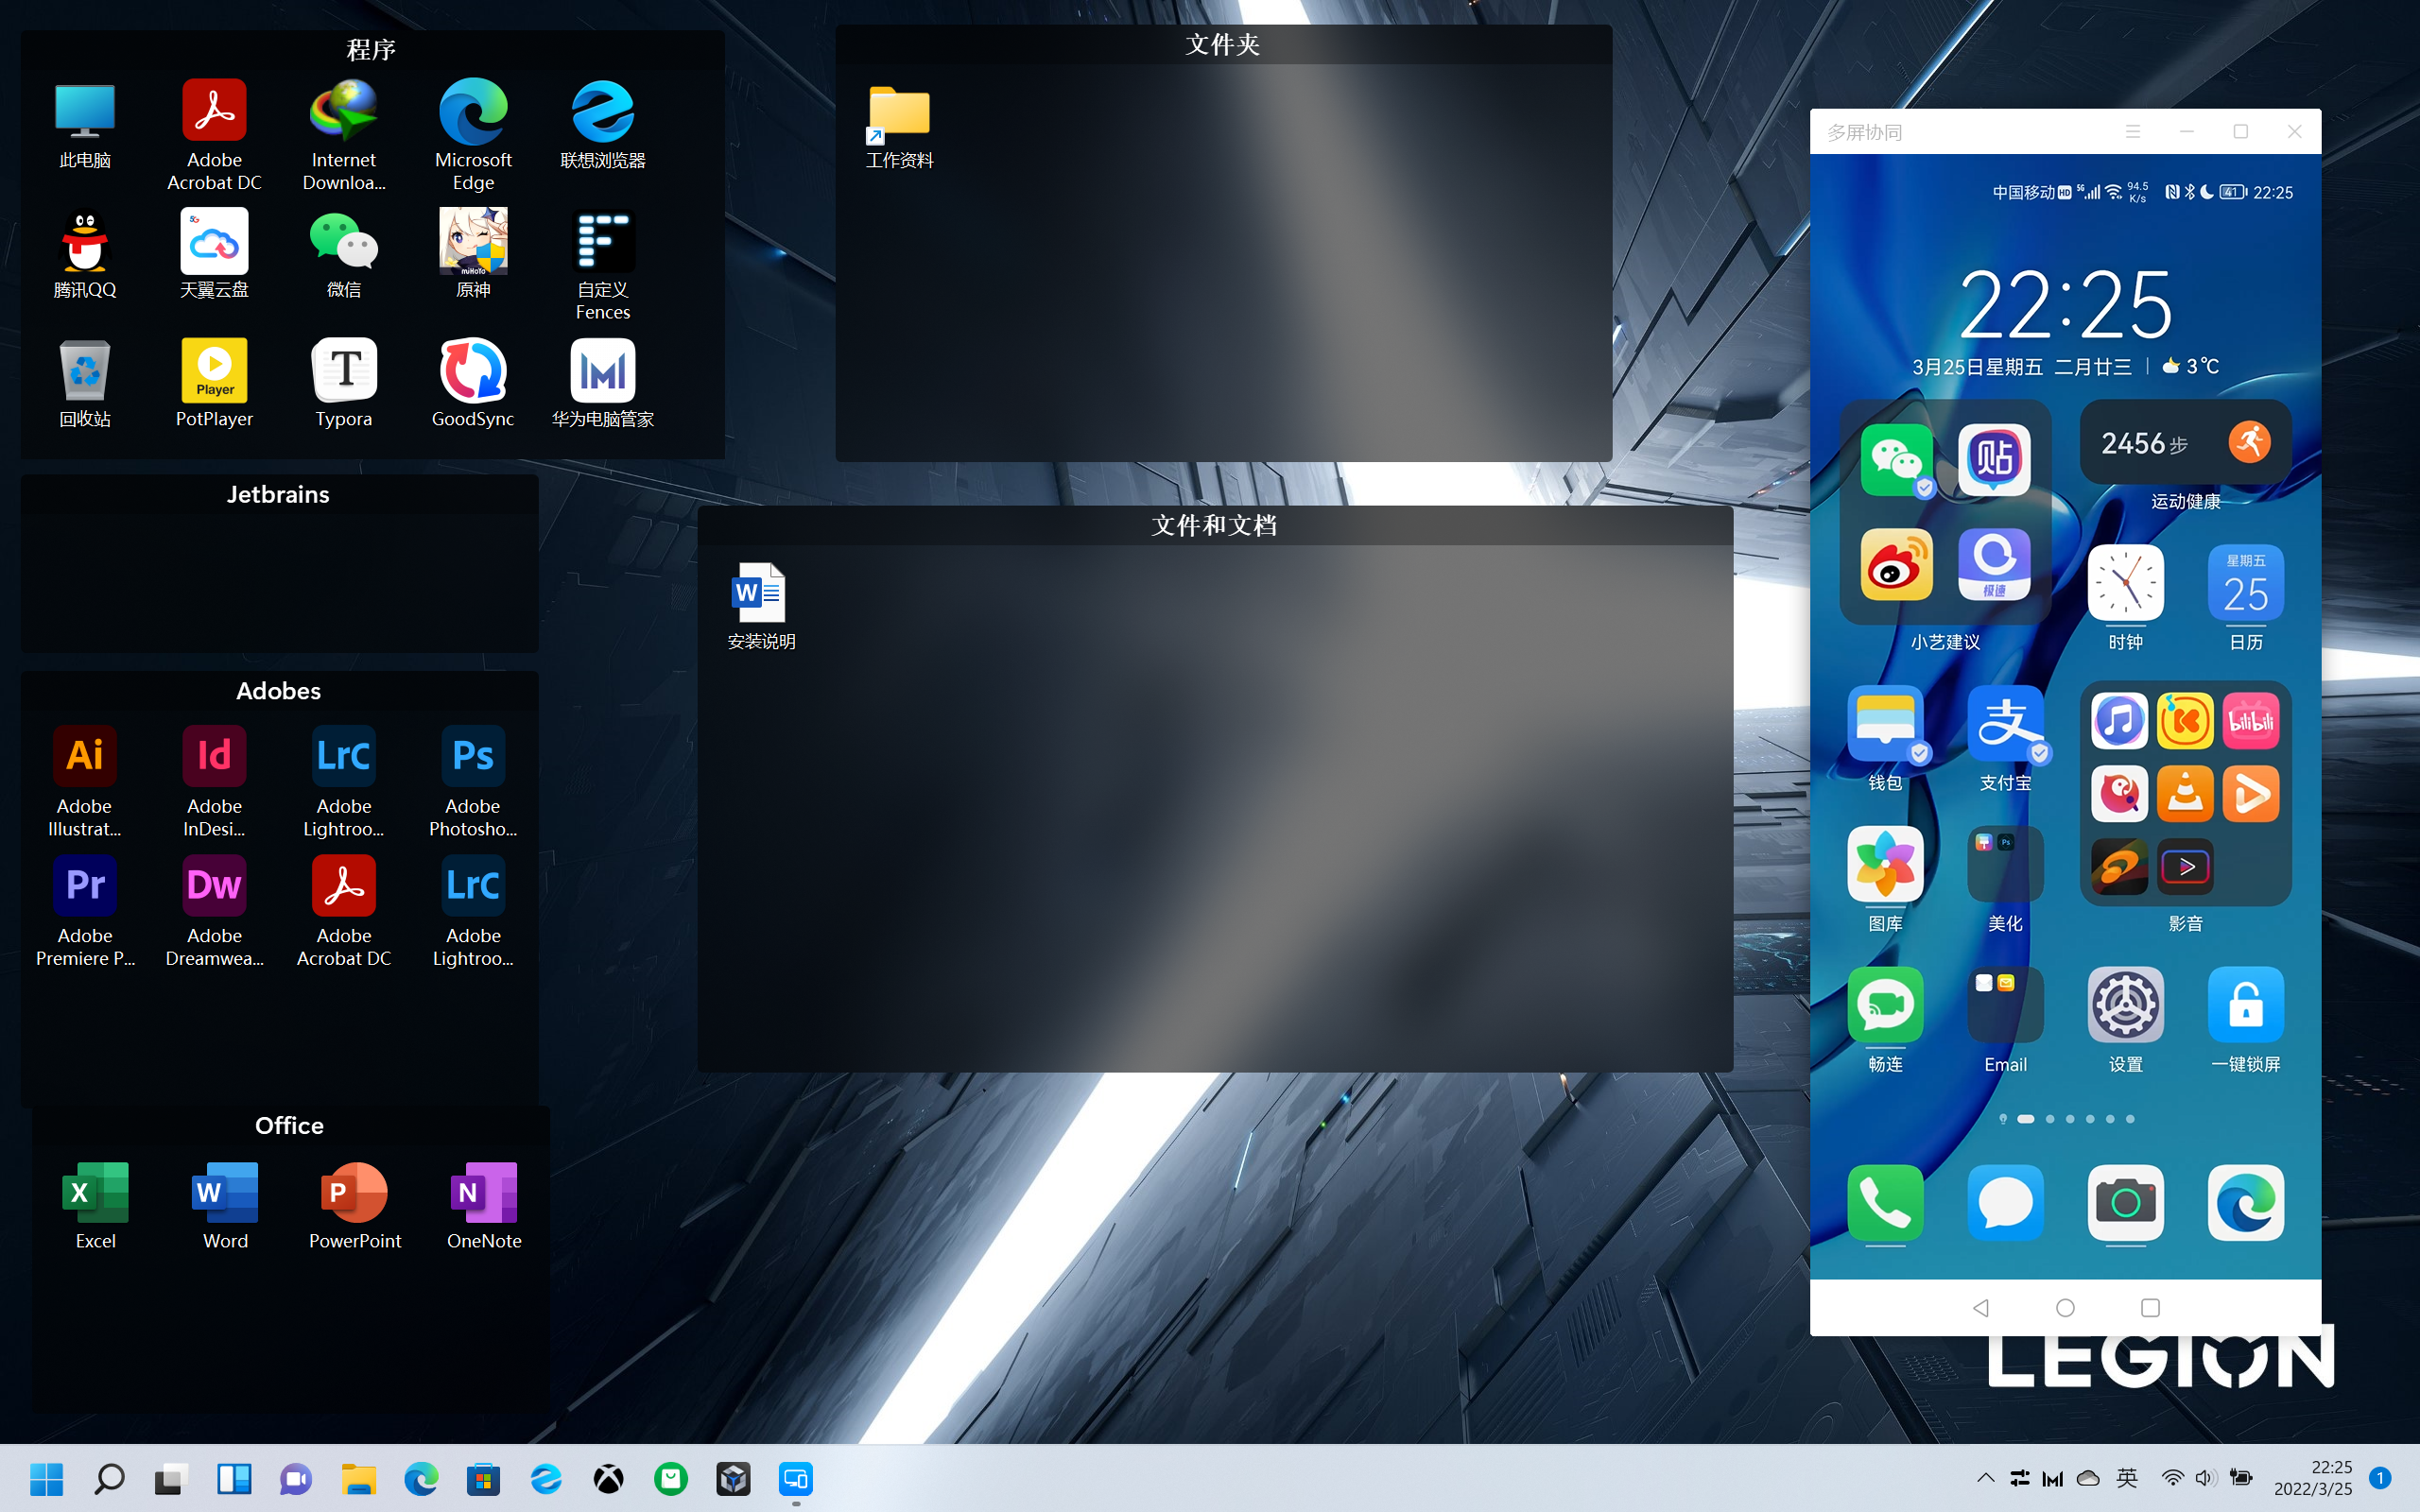Launch Adobe Dreamweaver icon
The width and height of the screenshot is (2420, 1512).
coord(214,911)
